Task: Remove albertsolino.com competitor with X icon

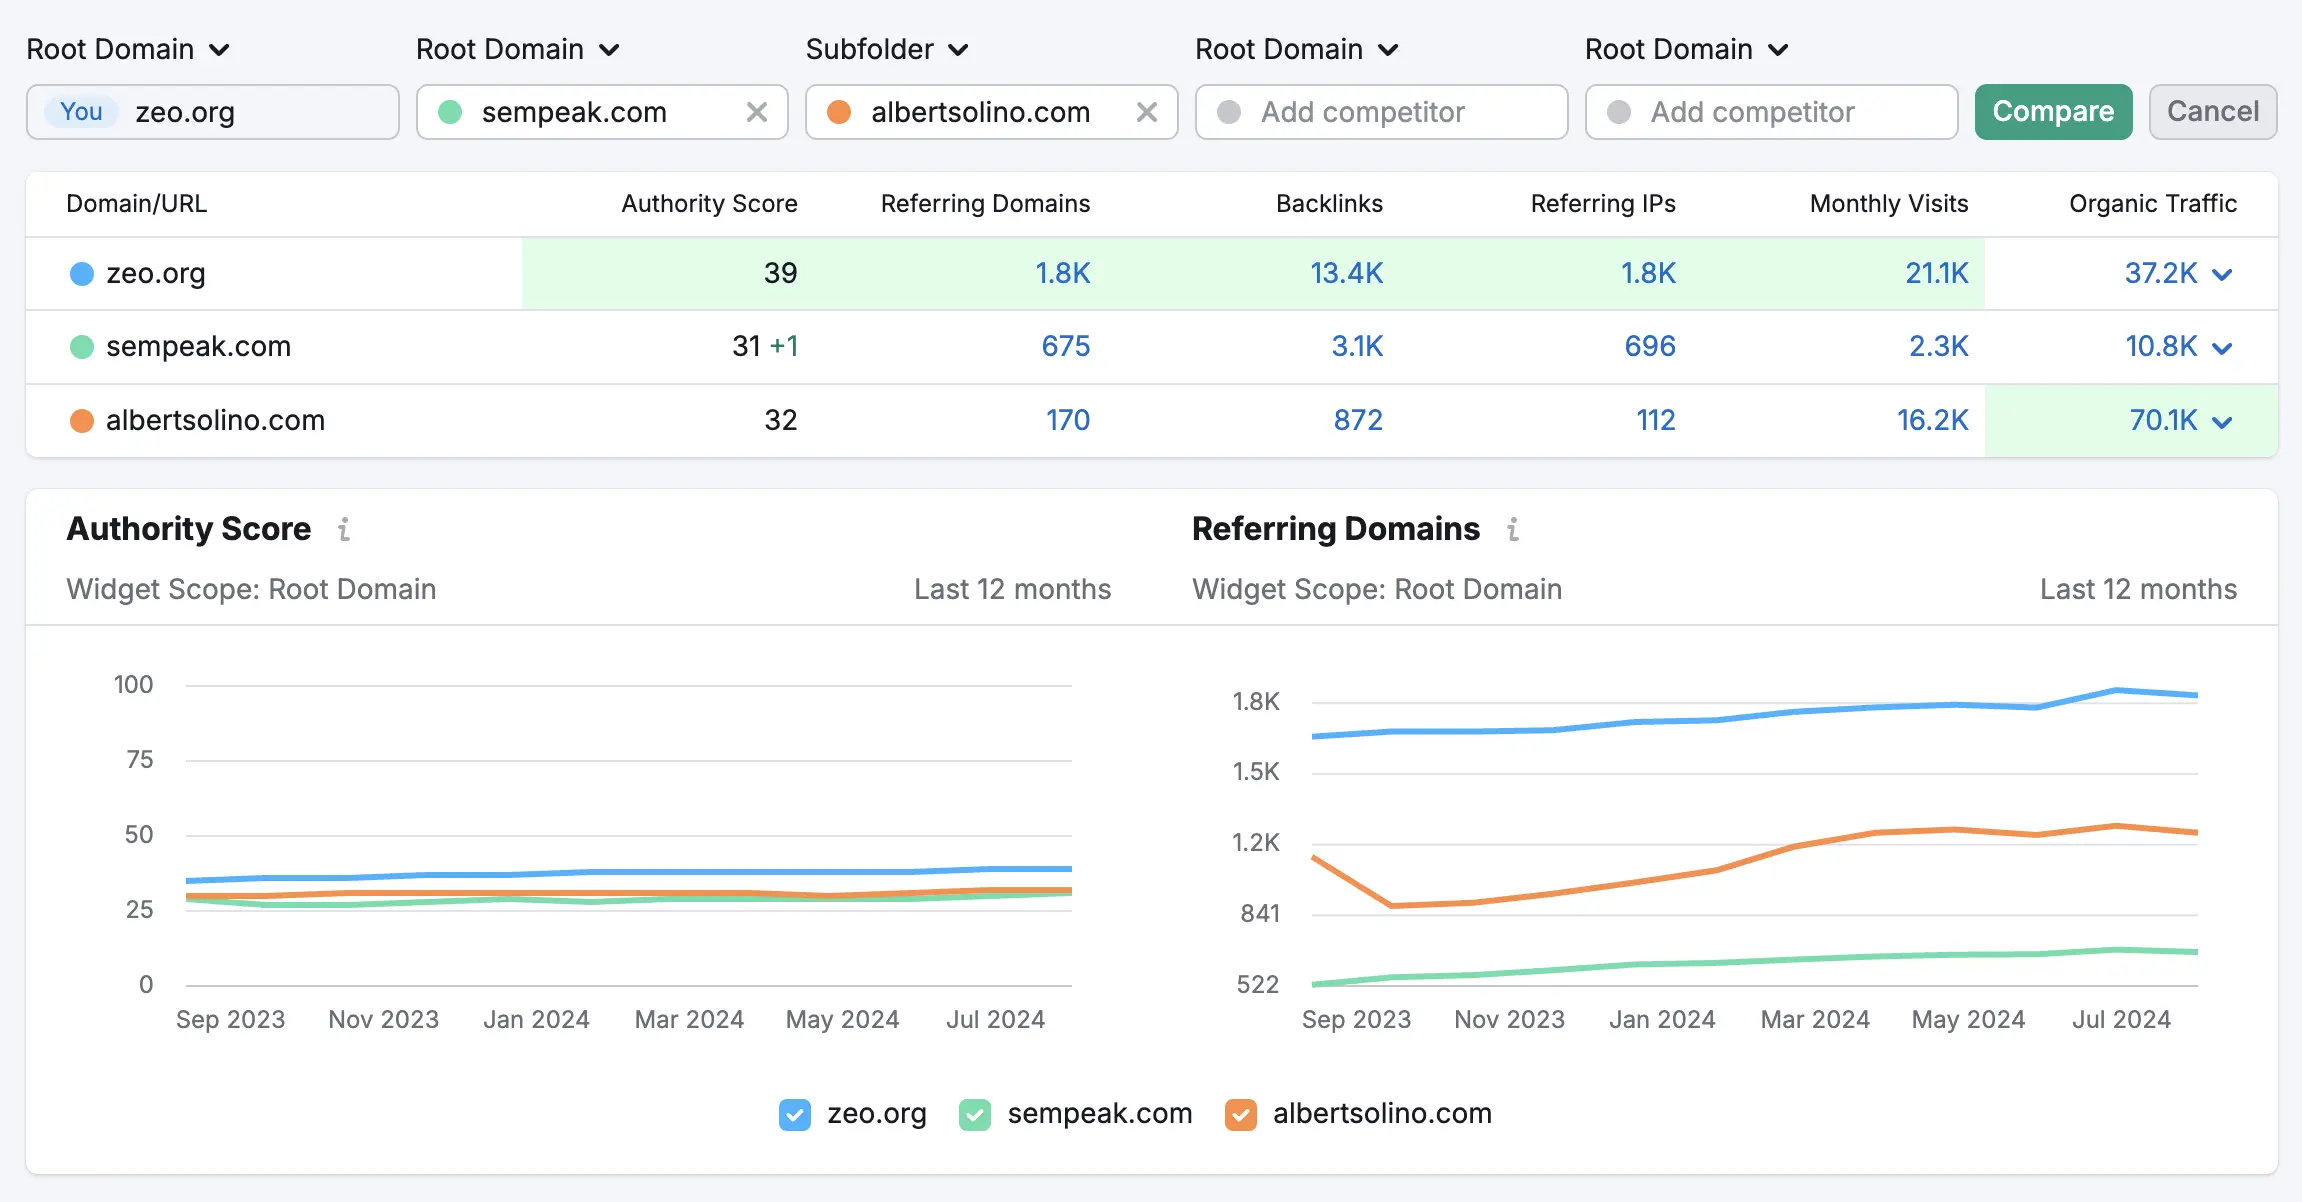Action: (x=1147, y=112)
